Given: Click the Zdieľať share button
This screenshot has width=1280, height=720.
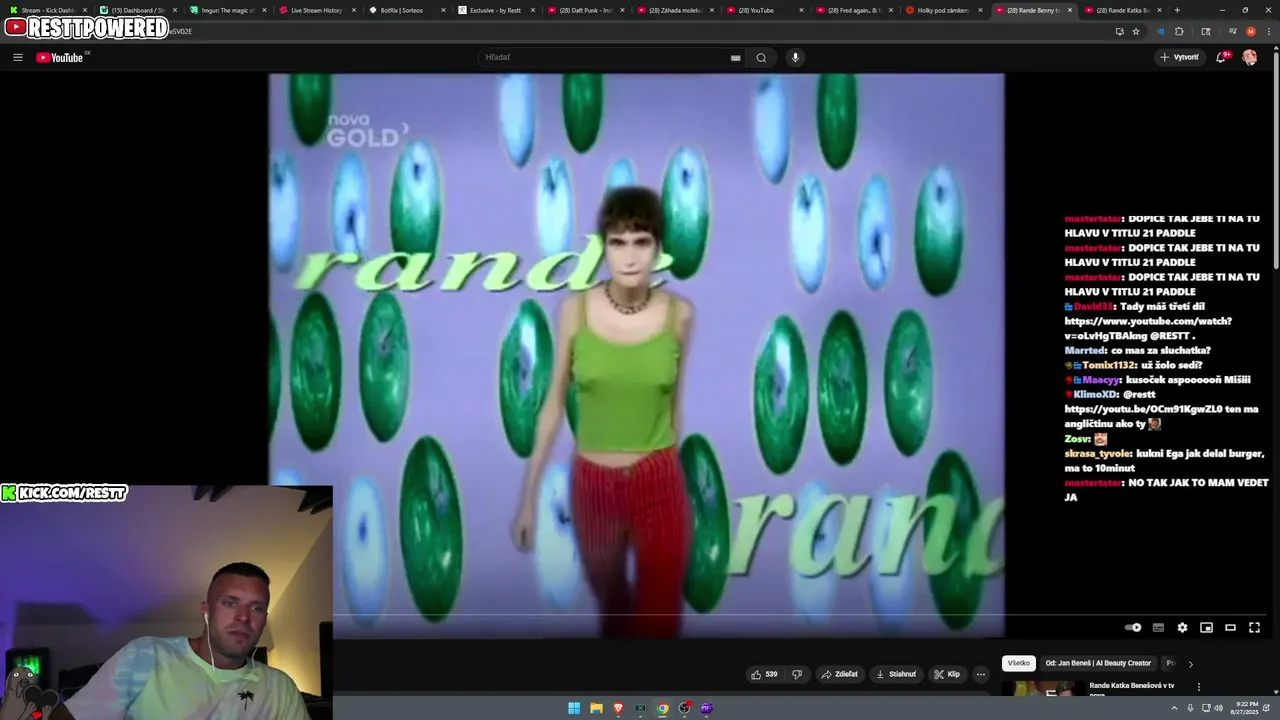Looking at the screenshot, I should 839,674.
